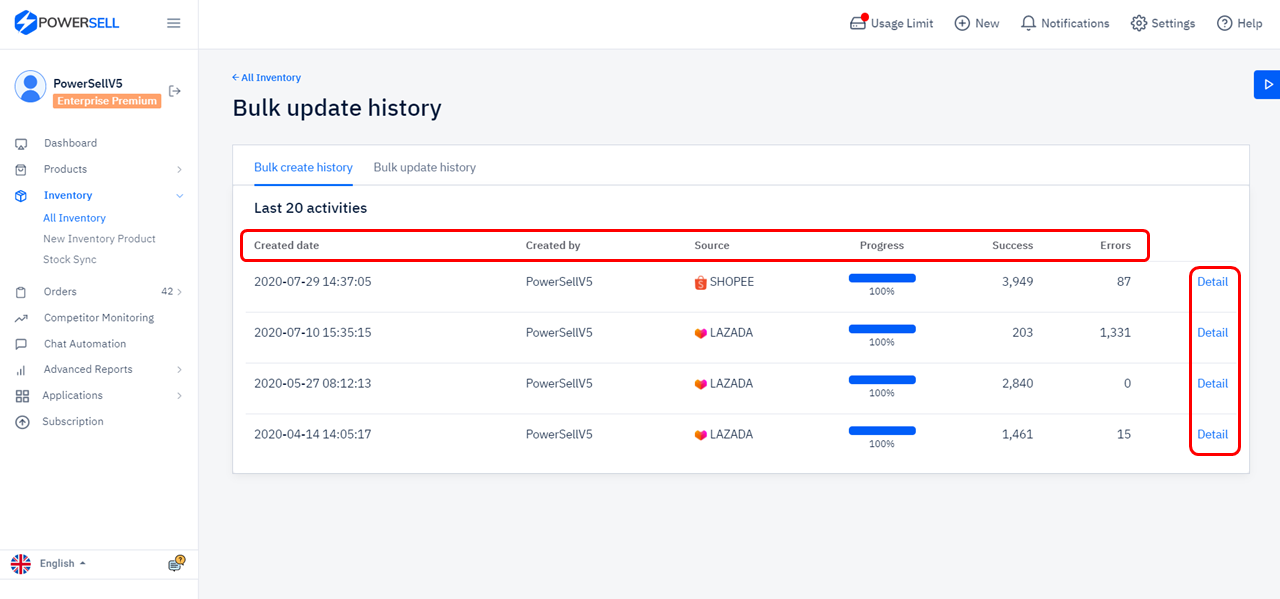Open Competitor Monitoring in sidebar
The height and width of the screenshot is (599, 1280).
coord(99,318)
